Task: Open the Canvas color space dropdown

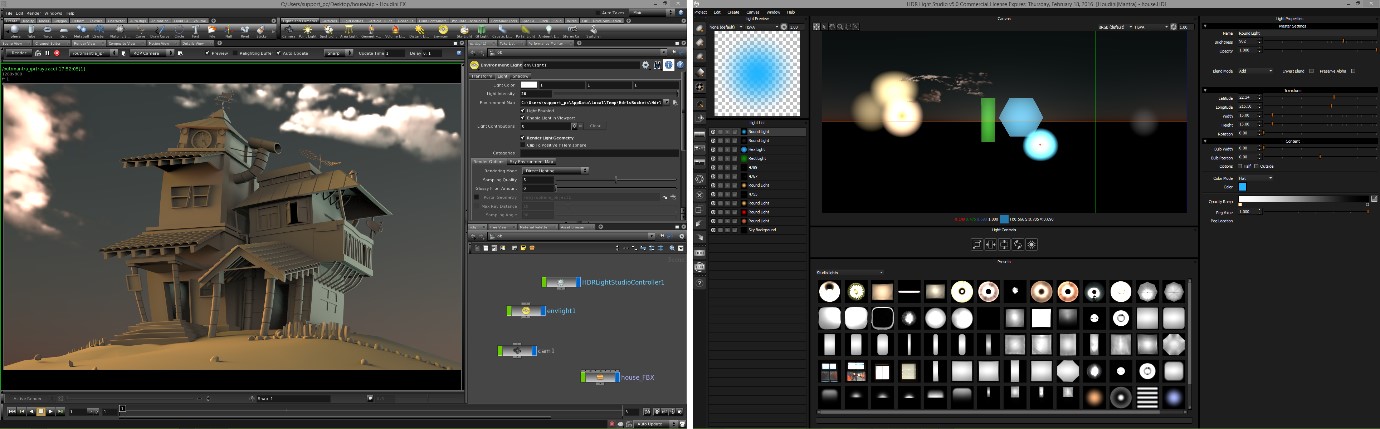Action: click(1115, 27)
